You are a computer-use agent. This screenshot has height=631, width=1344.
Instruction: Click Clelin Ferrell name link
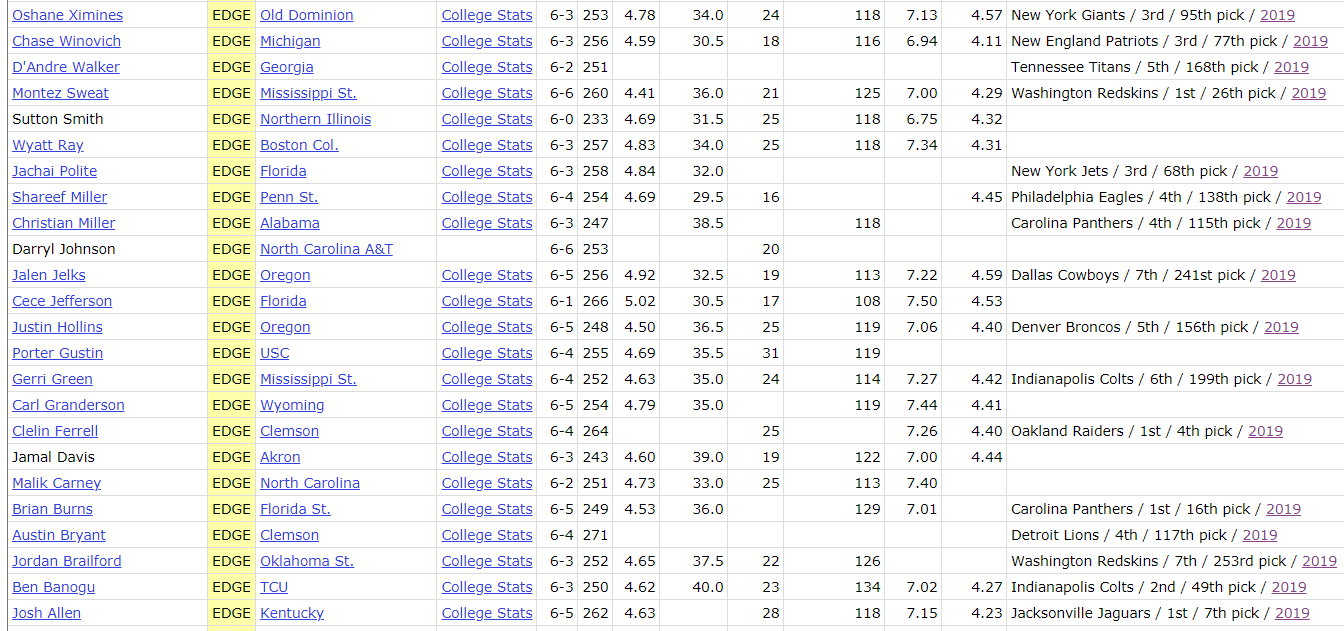click(x=55, y=431)
